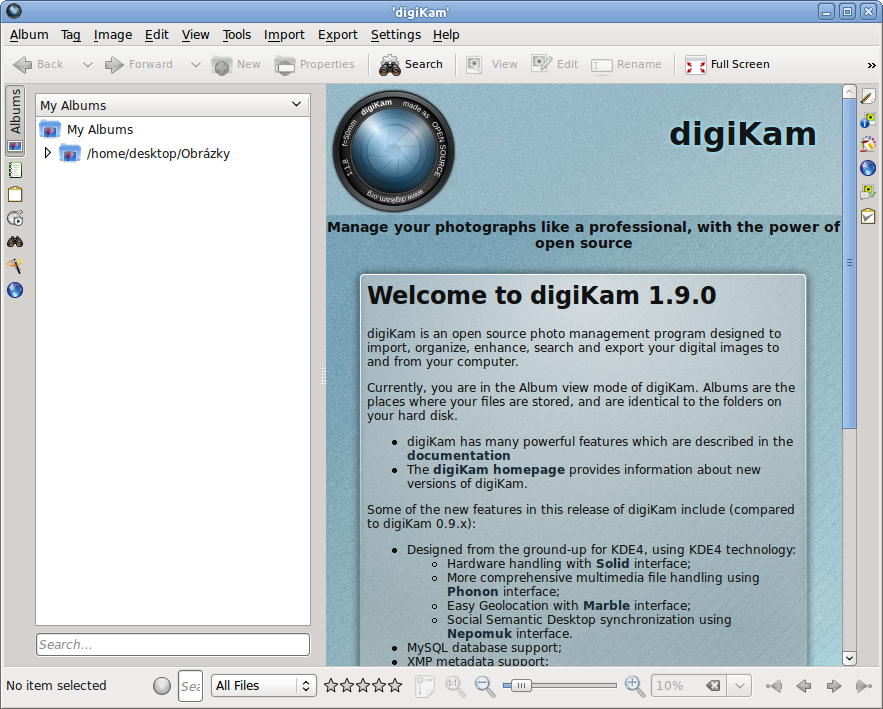Open the binoculars Searches tab in left sidebar
This screenshot has width=883, height=709.
pos(15,242)
